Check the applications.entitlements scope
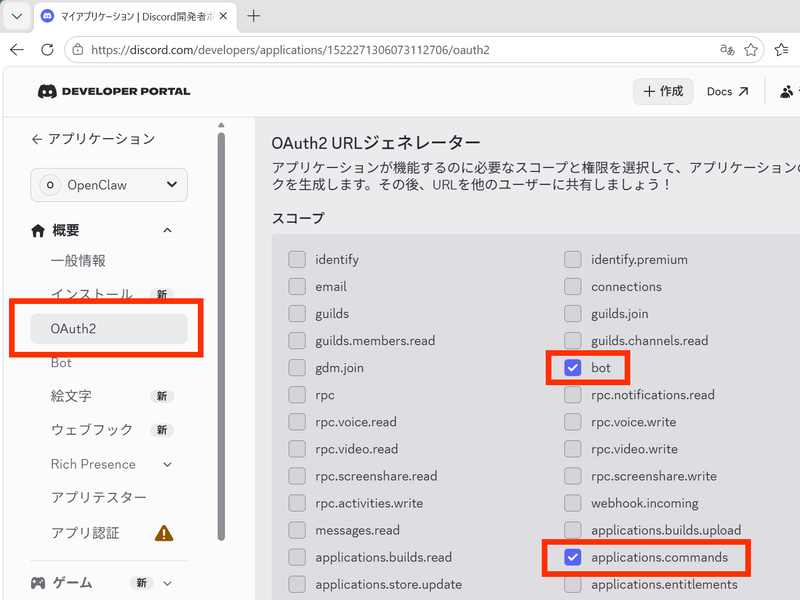The height and width of the screenshot is (600, 800). point(572,584)
